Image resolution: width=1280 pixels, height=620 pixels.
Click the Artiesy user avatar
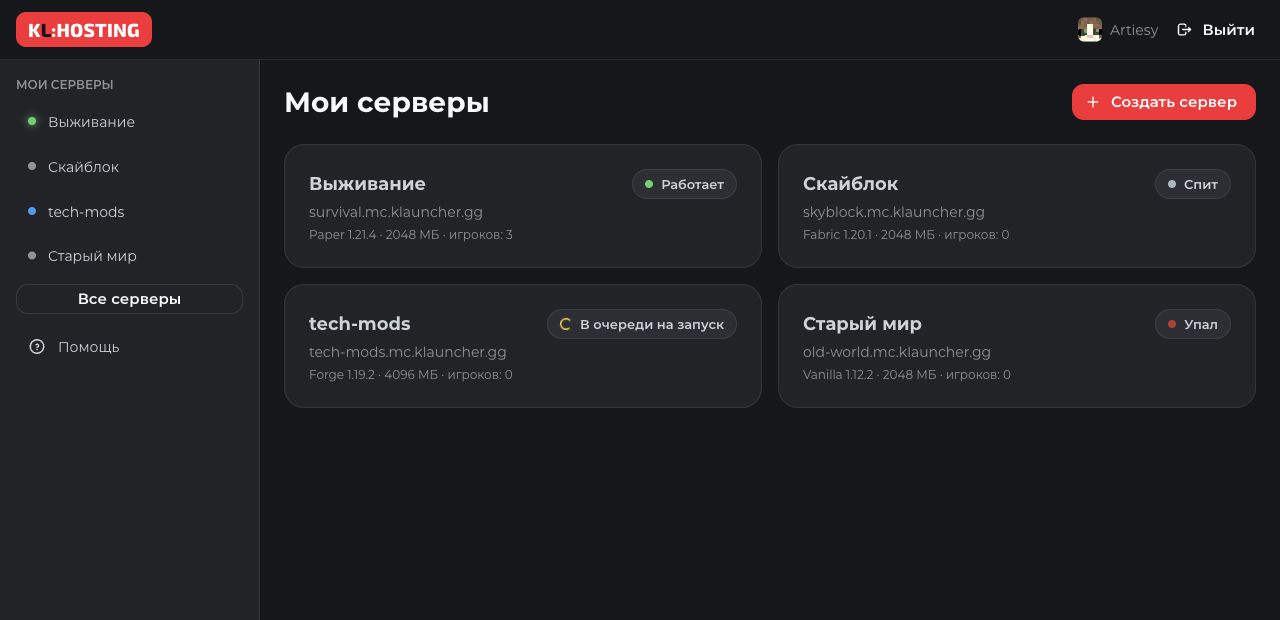(x=1090, y=30)
